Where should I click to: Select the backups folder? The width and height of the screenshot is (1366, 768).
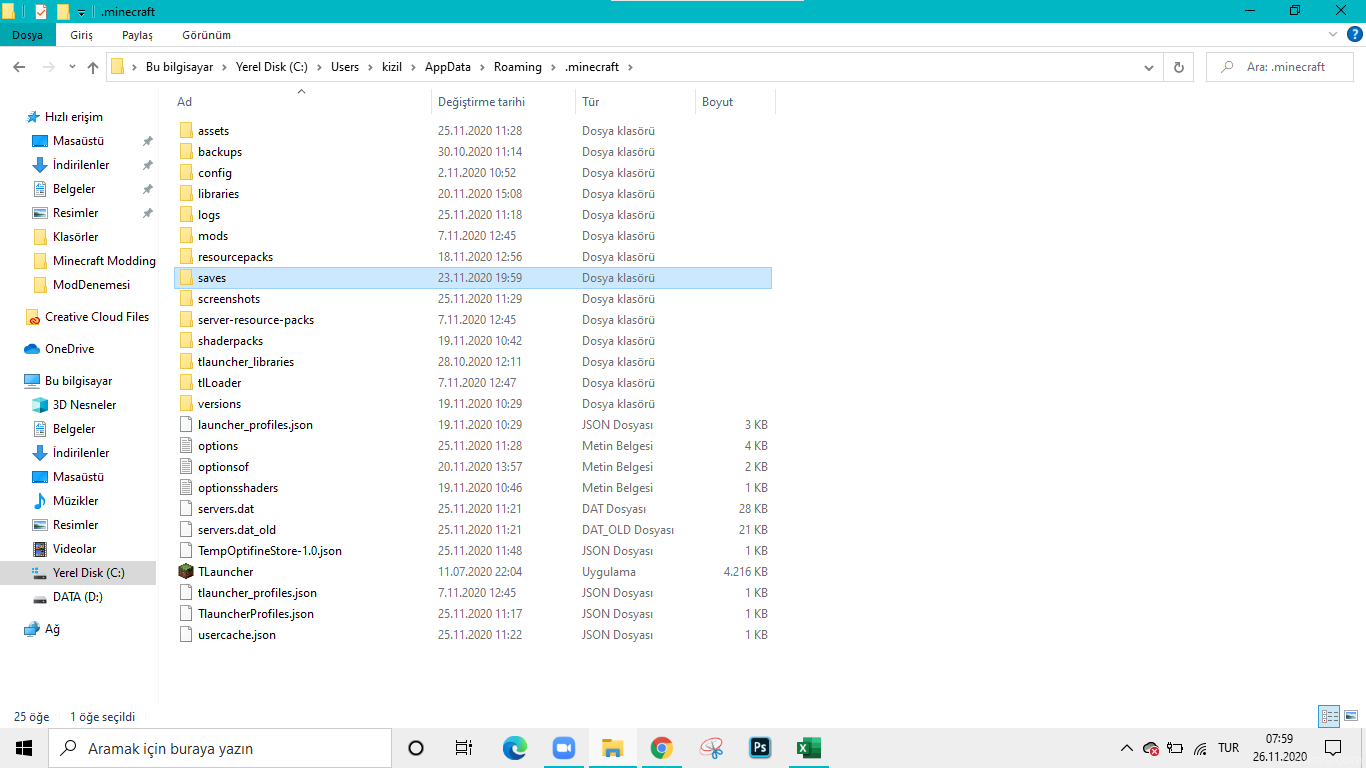pyautogui.click(x=219, y=152)
